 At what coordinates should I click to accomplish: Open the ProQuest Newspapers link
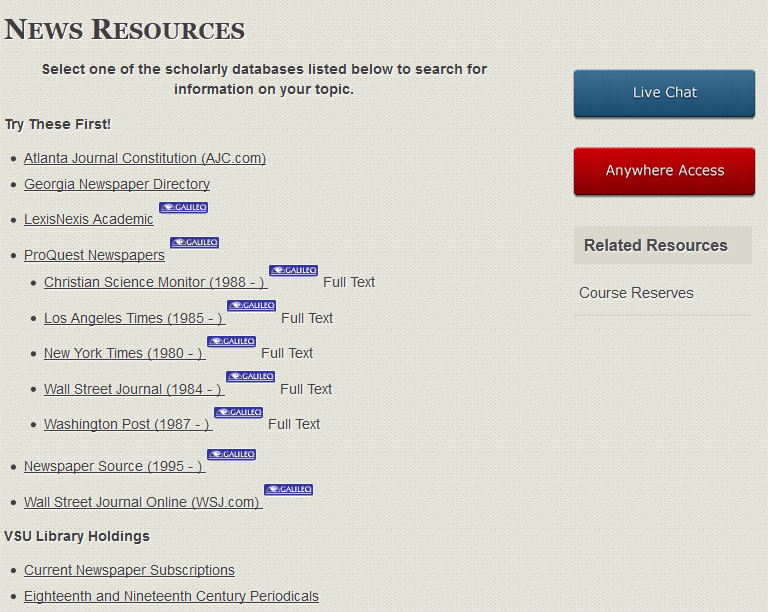pos(95,255)
